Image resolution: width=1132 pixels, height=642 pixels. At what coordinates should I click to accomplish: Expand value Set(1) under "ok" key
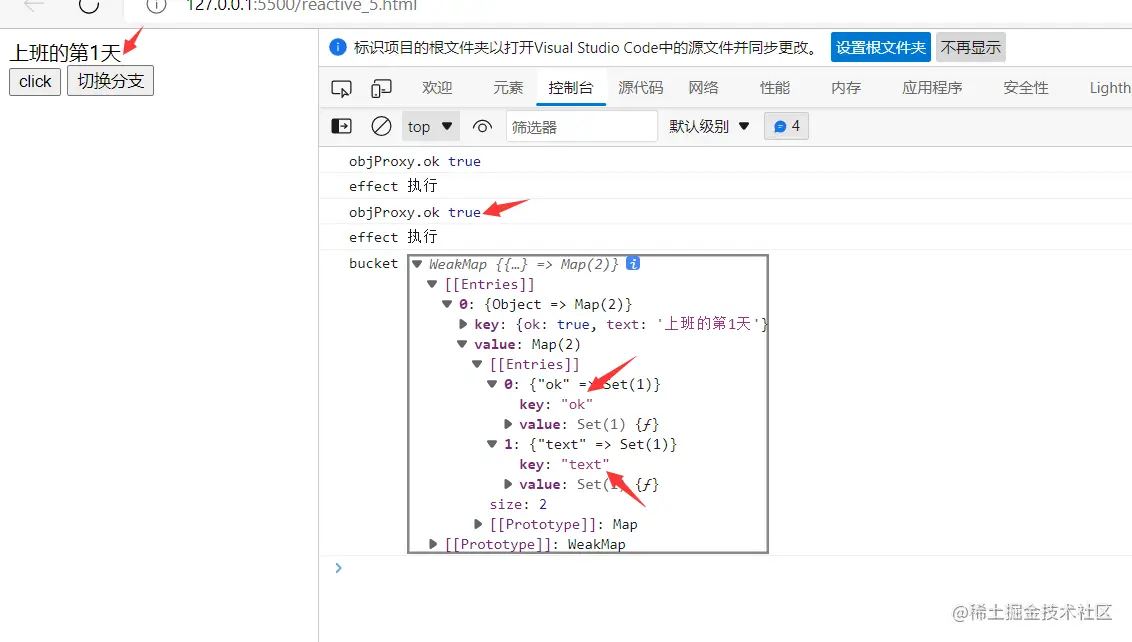coord(508,425)
